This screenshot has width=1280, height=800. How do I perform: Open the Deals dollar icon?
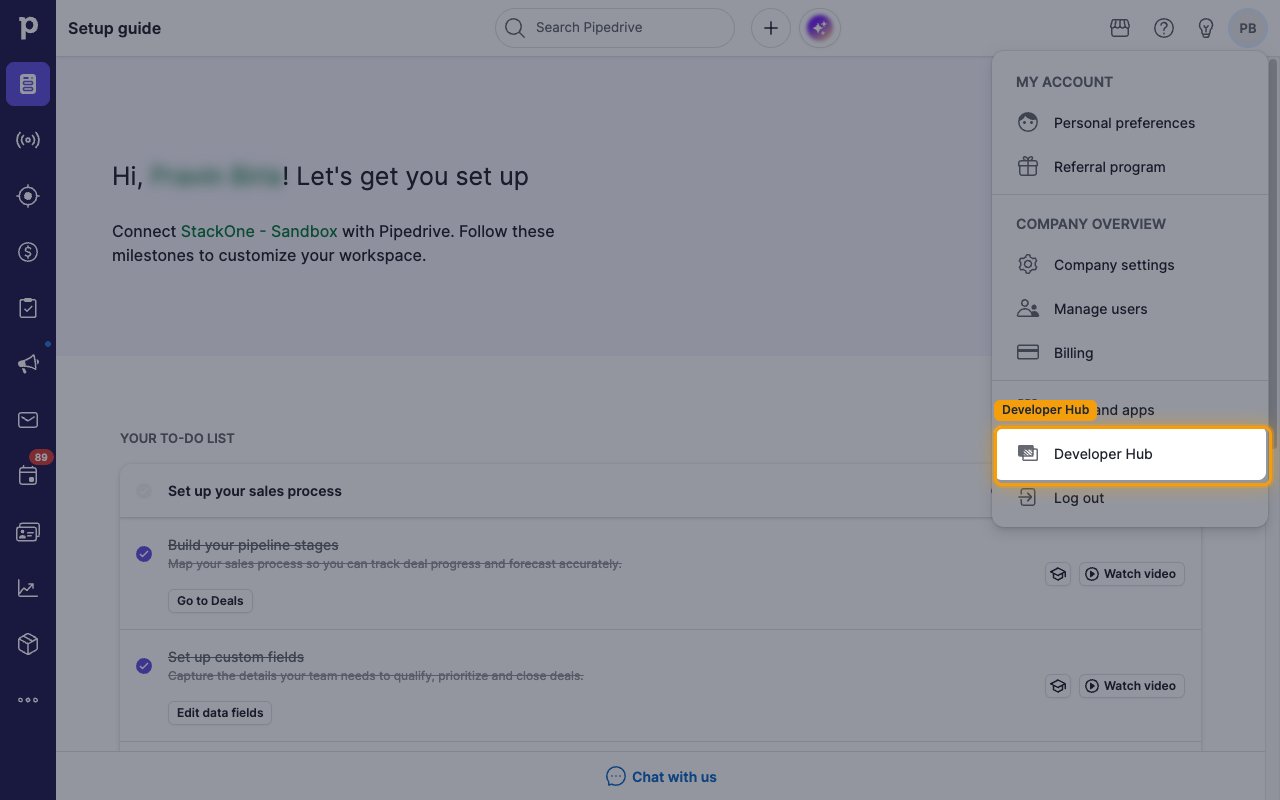pyautogui.click(x=28, y=252)
